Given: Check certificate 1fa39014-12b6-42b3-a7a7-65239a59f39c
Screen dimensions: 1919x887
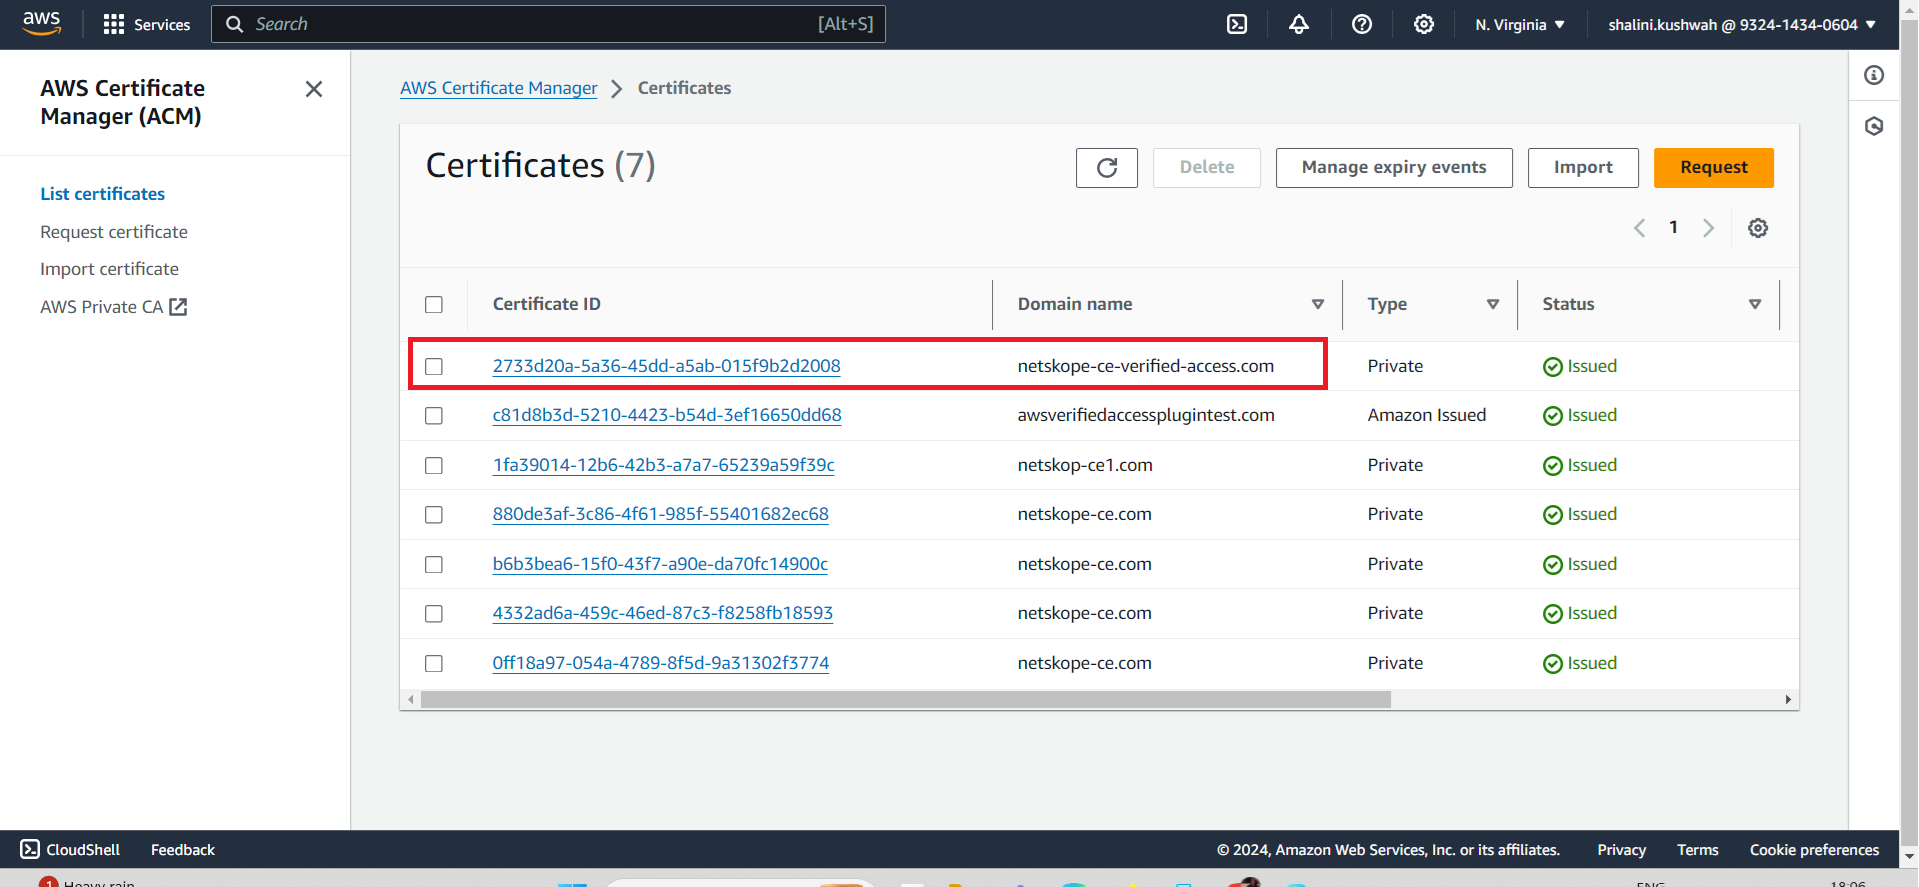Looking at the screenshot, I should click(x=434, y=465).
